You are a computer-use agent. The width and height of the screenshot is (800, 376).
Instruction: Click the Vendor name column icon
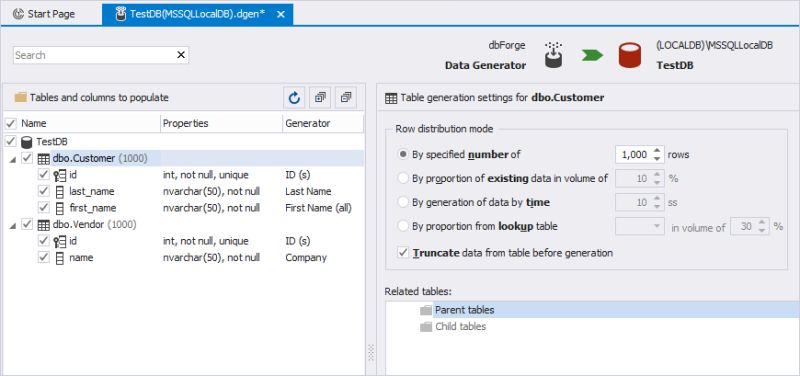[60, 258]
